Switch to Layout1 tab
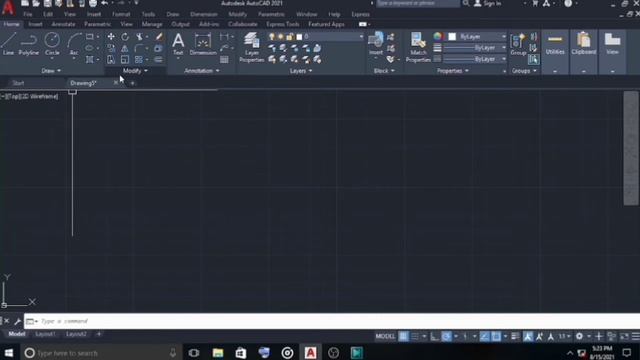Image resolution: width=640 pixels, height=360 pixels. tap(45, 334)
